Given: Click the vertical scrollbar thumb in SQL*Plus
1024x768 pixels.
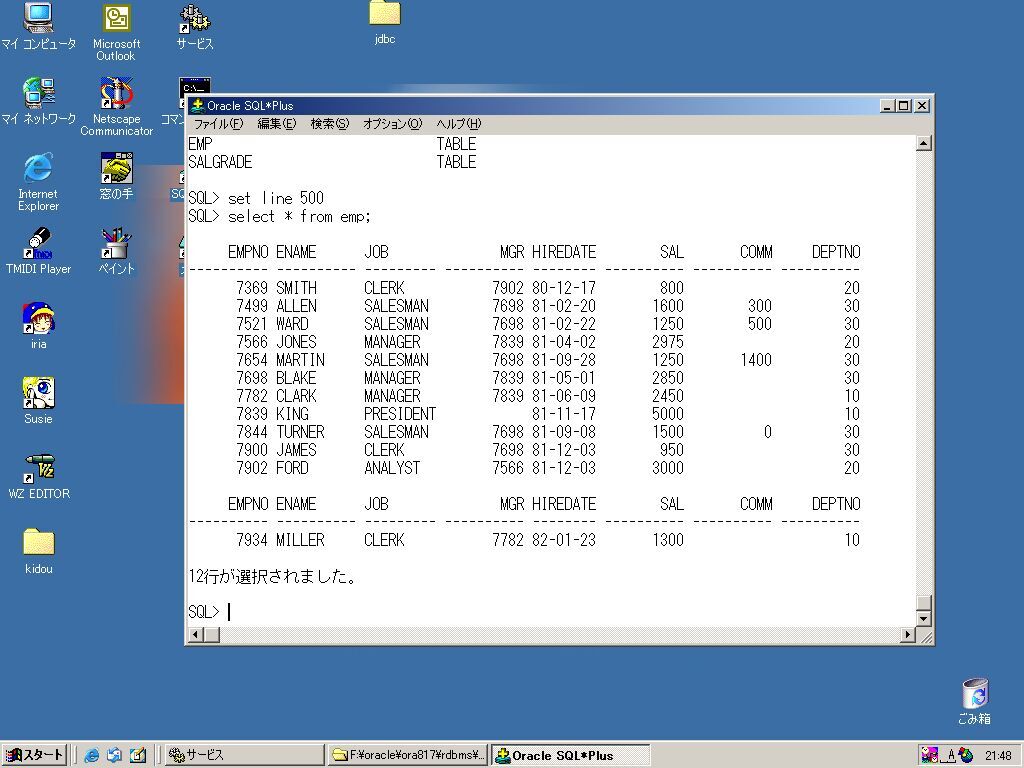Looking at the screenshot, I should pyautogui.click(x=923, y=602).
